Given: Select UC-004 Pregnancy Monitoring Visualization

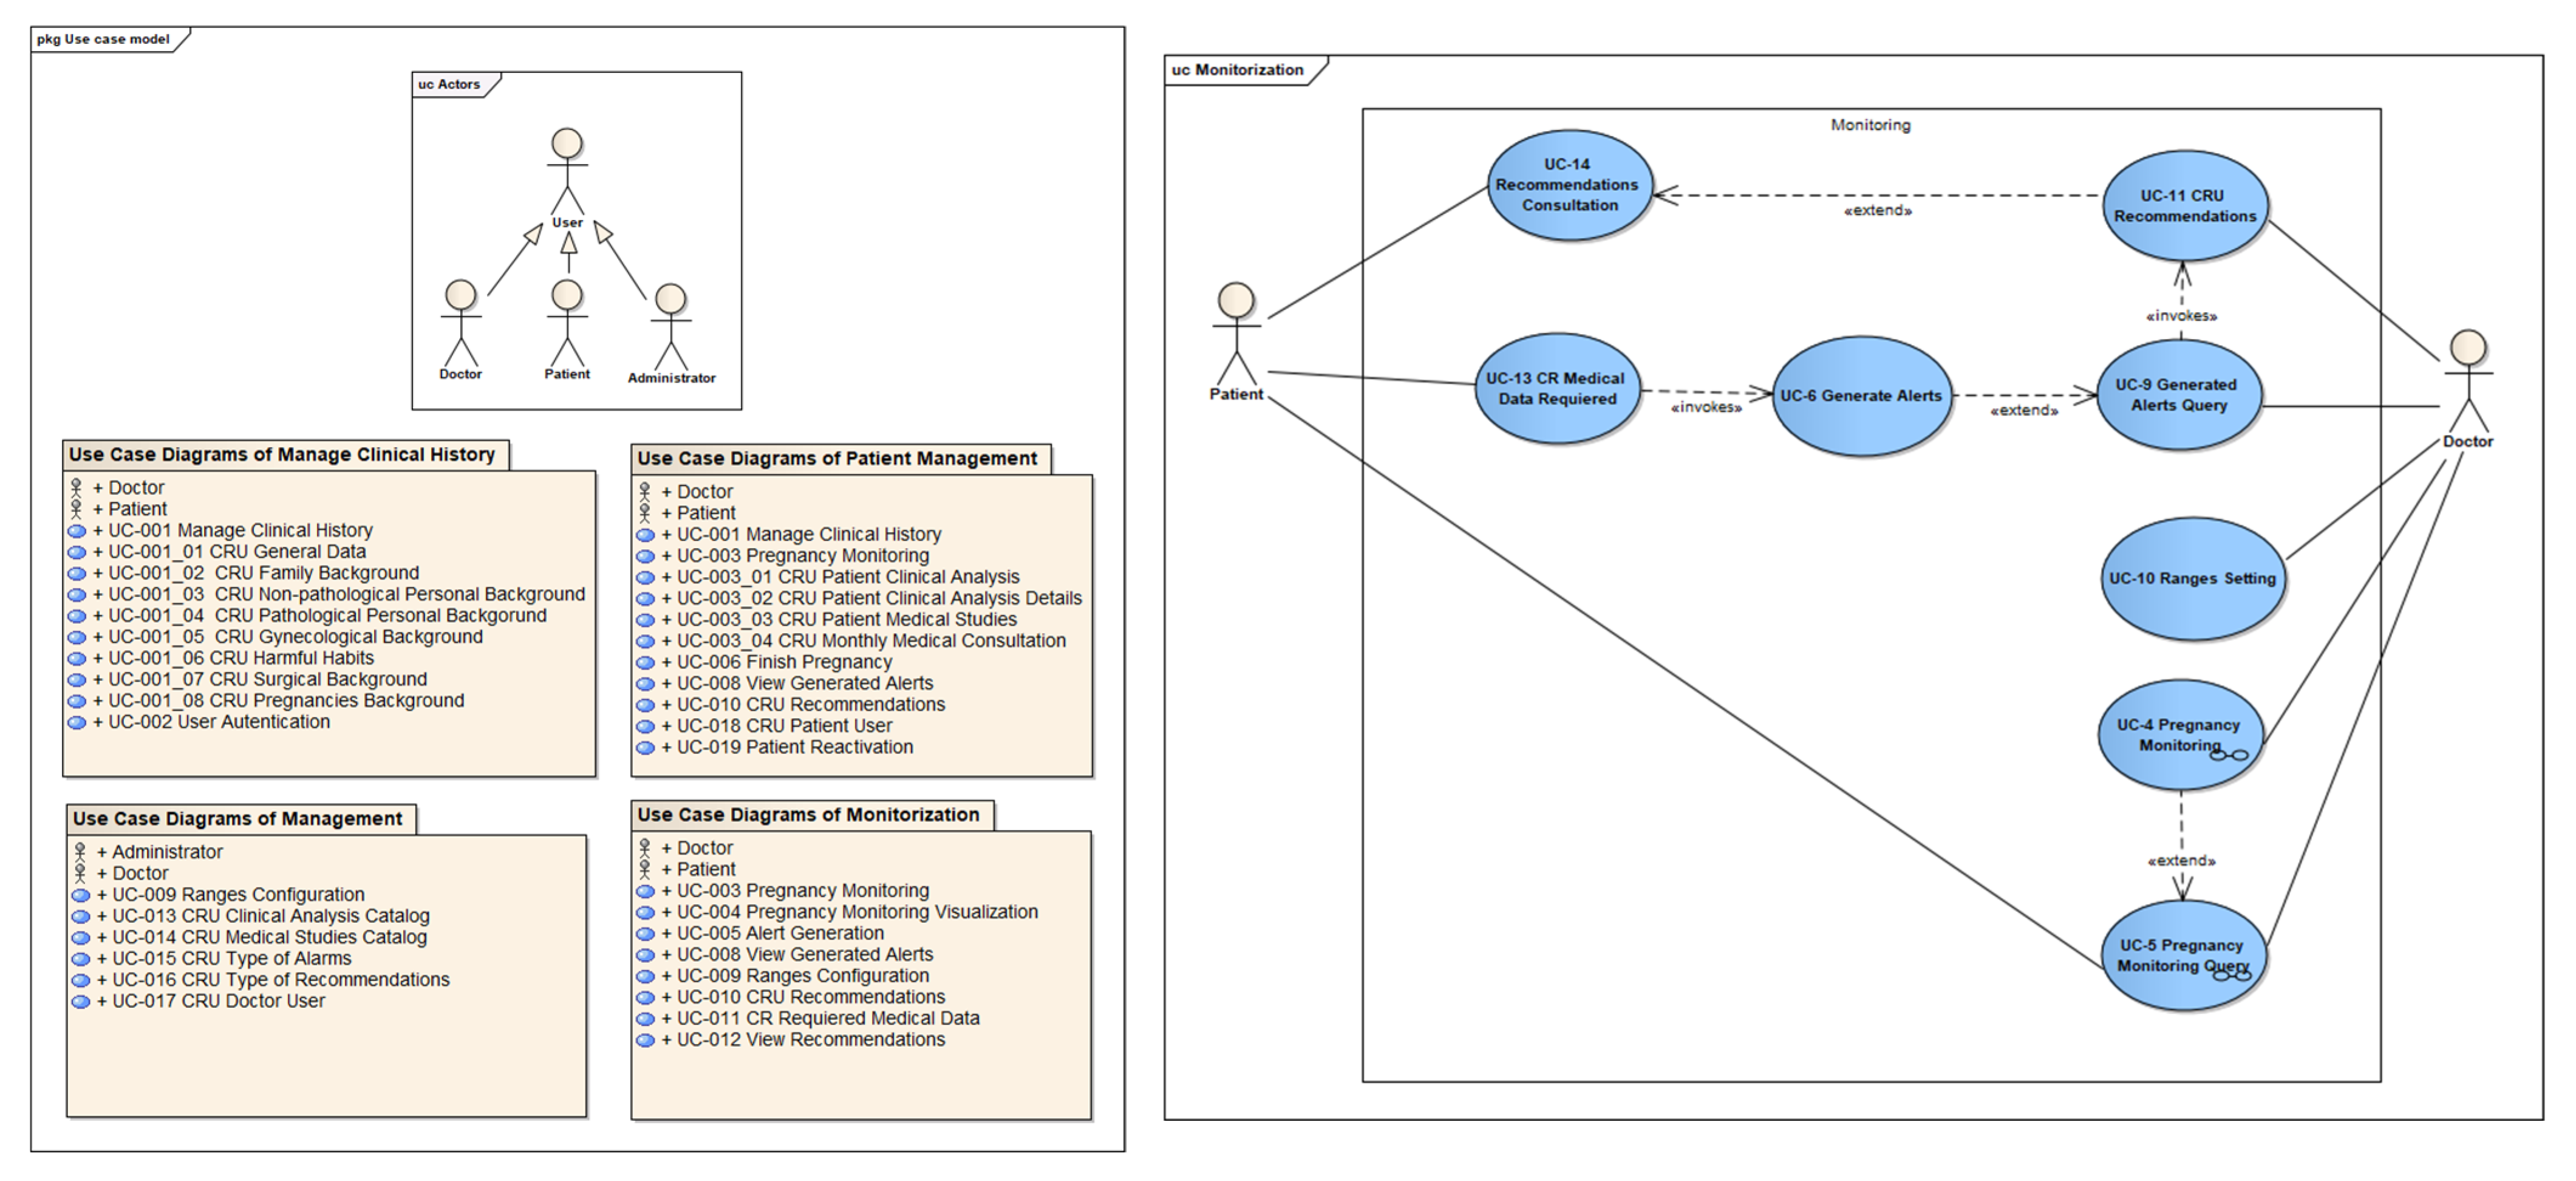Looking at the screenshot, I should 838,912.
